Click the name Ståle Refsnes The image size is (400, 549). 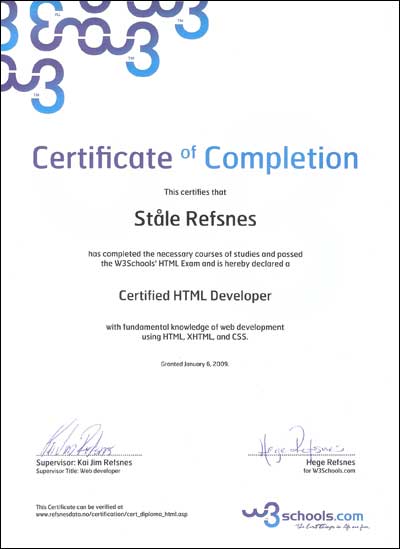click(x=195, y=219)
